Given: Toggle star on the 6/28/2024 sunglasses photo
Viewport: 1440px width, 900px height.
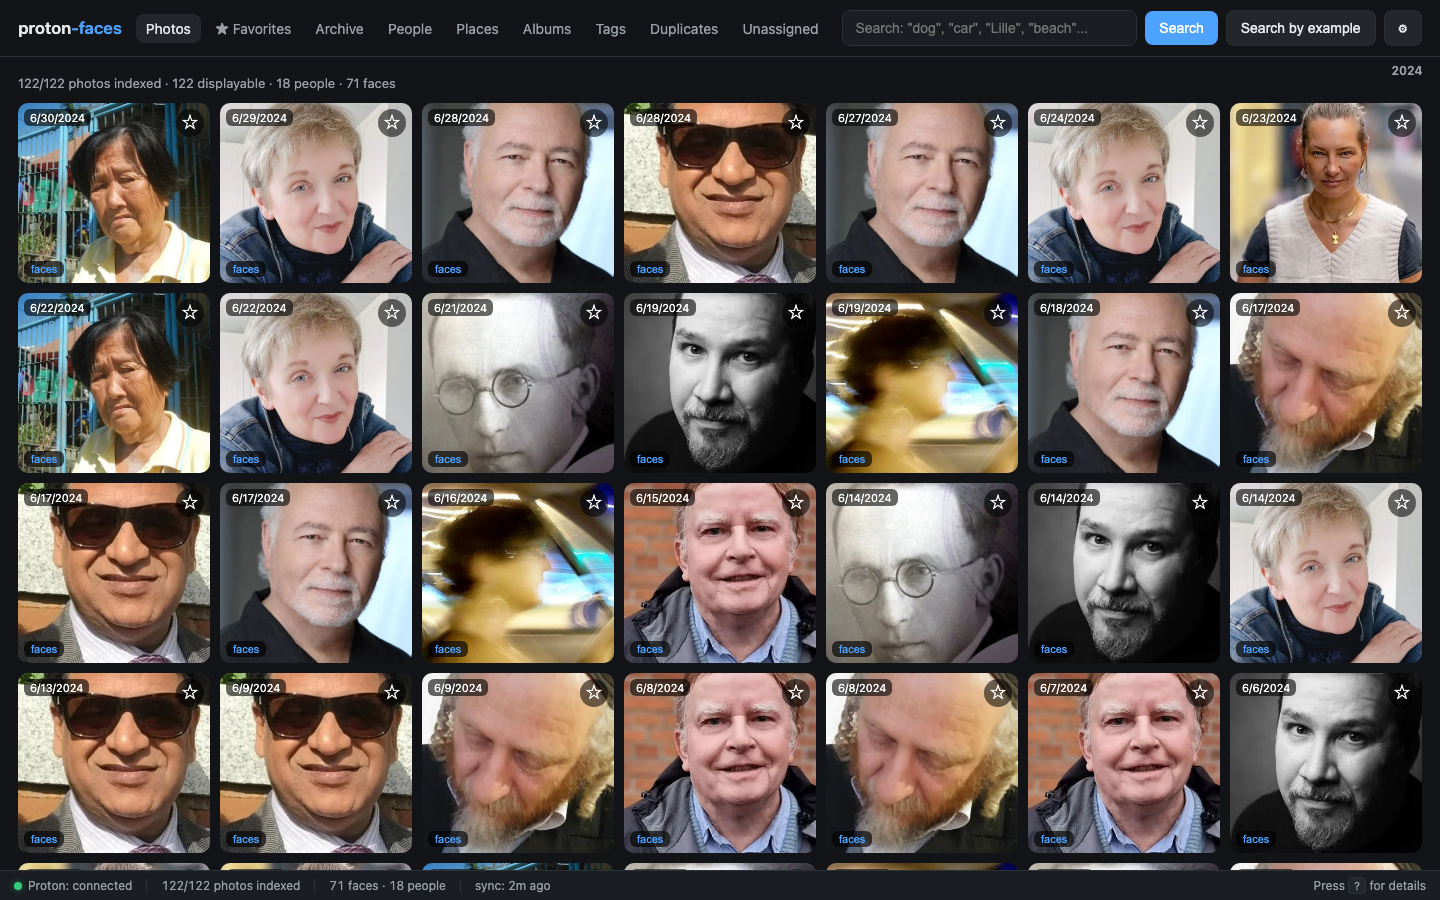Looking at the screenshot, I should pos(796,122).
